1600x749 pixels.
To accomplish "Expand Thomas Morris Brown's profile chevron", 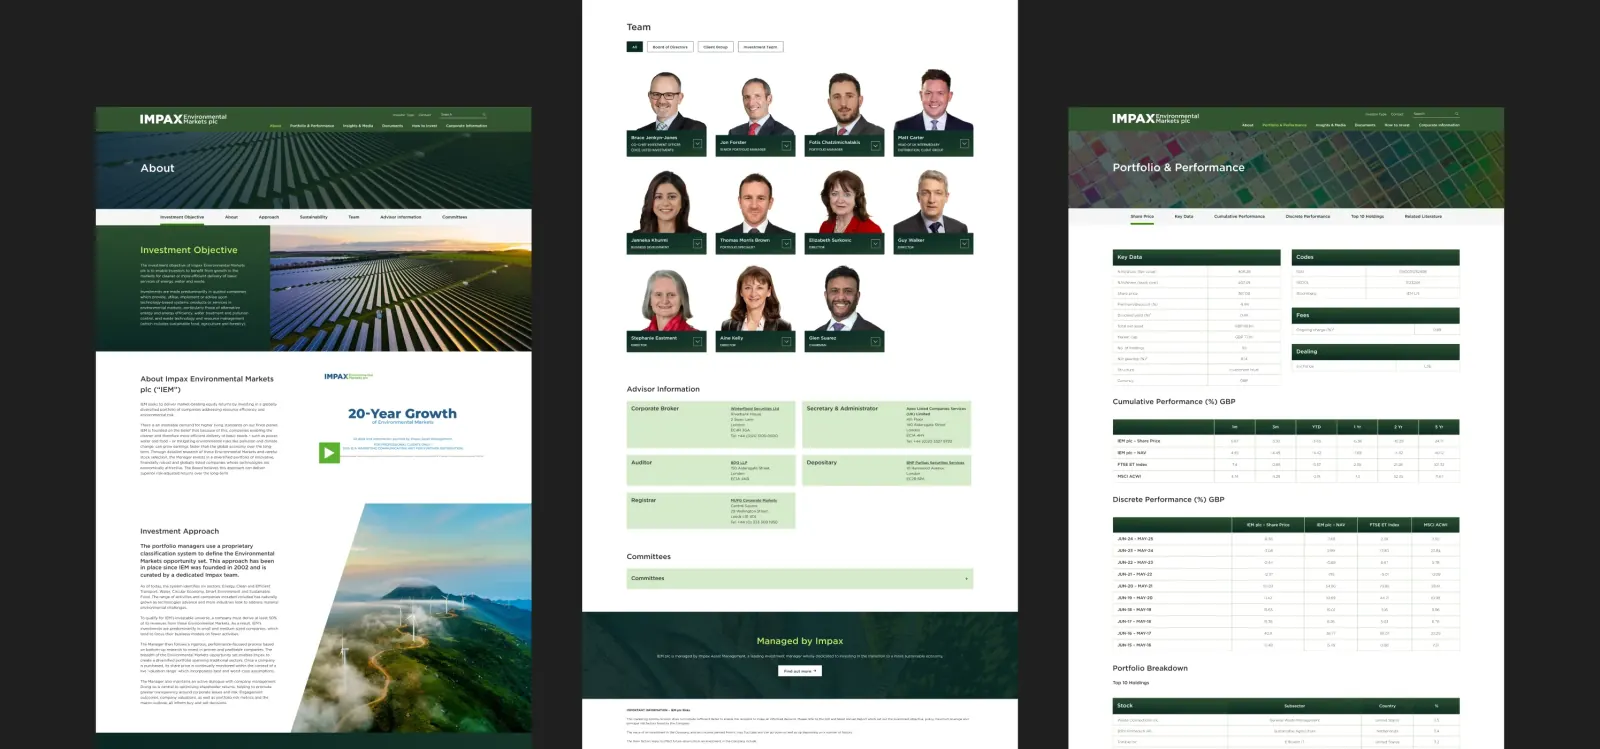I will pyautogui.click(x=786, y=244).
